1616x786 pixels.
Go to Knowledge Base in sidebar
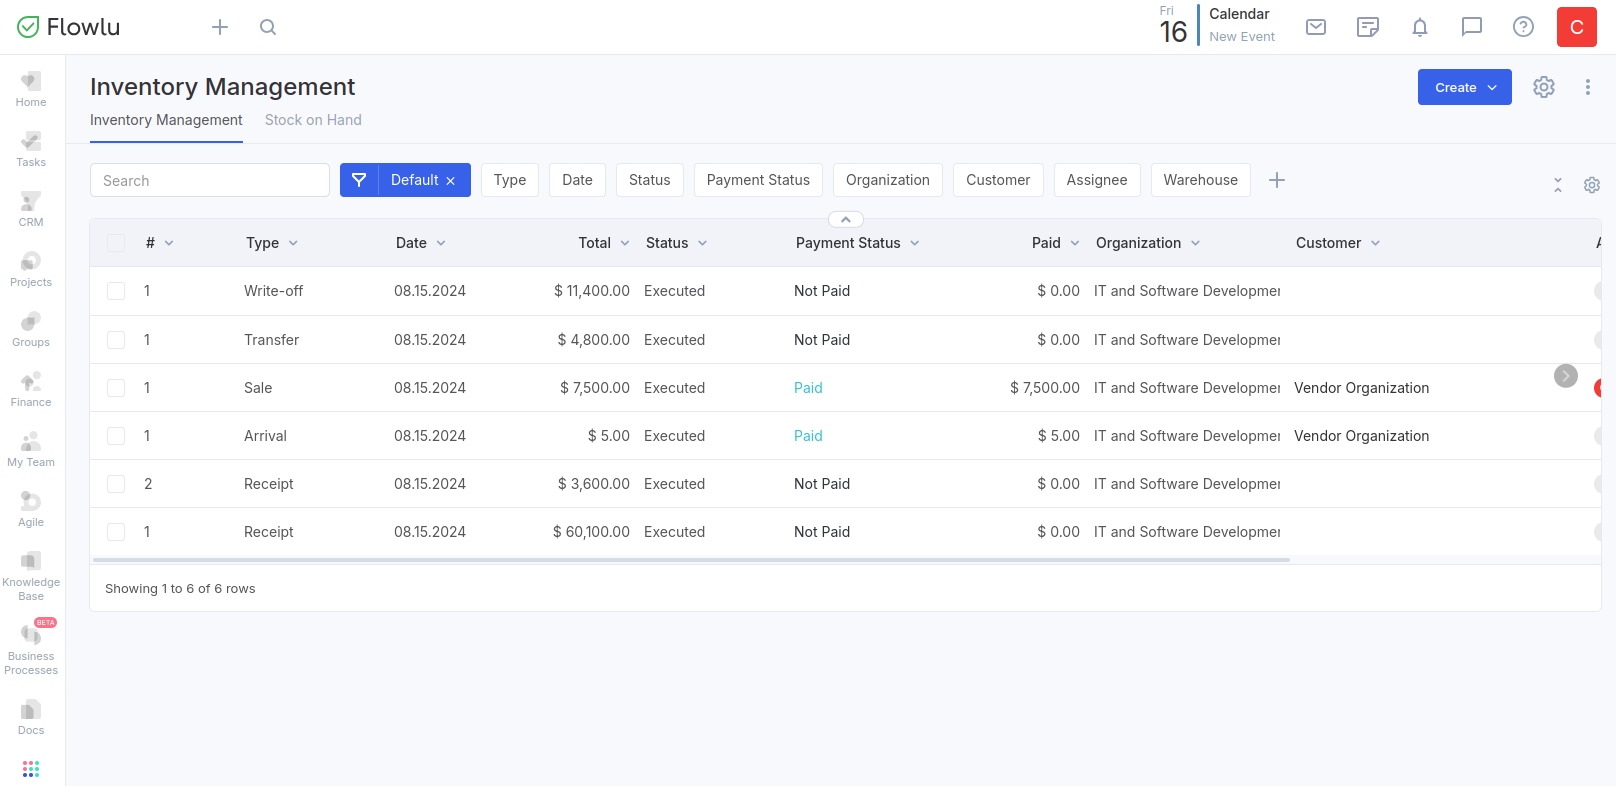(x=31, y=575)
